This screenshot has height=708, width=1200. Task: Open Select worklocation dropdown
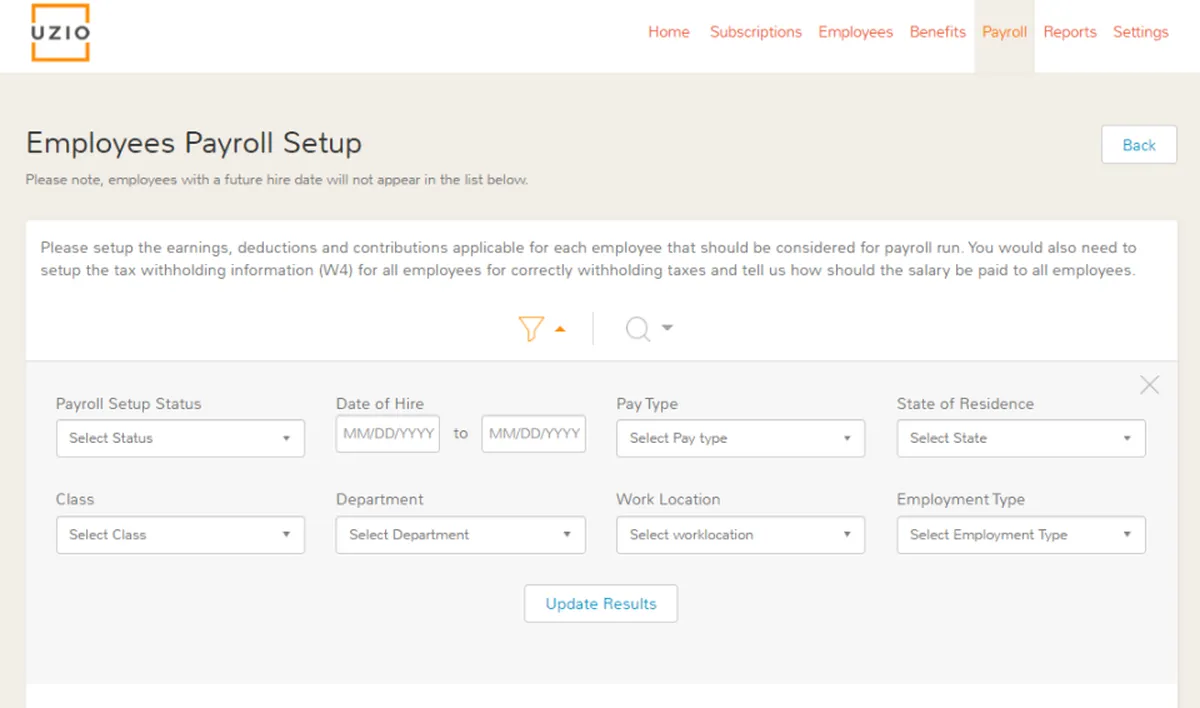[x=740, y=535]
